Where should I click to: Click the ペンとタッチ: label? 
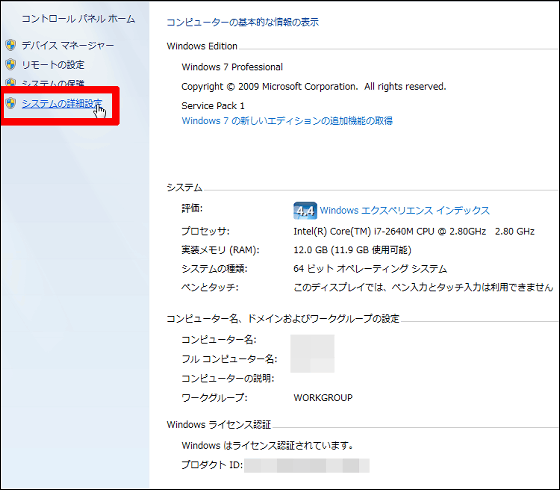210,287
